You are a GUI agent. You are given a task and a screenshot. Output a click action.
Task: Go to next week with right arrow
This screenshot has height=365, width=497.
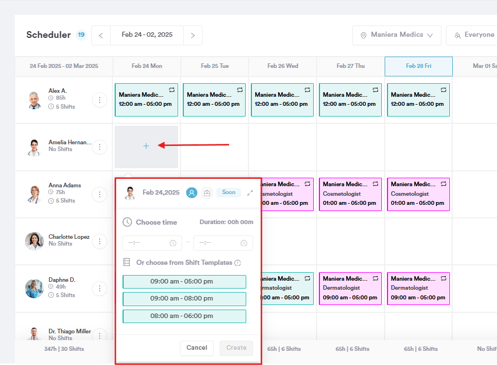point(193,35)
